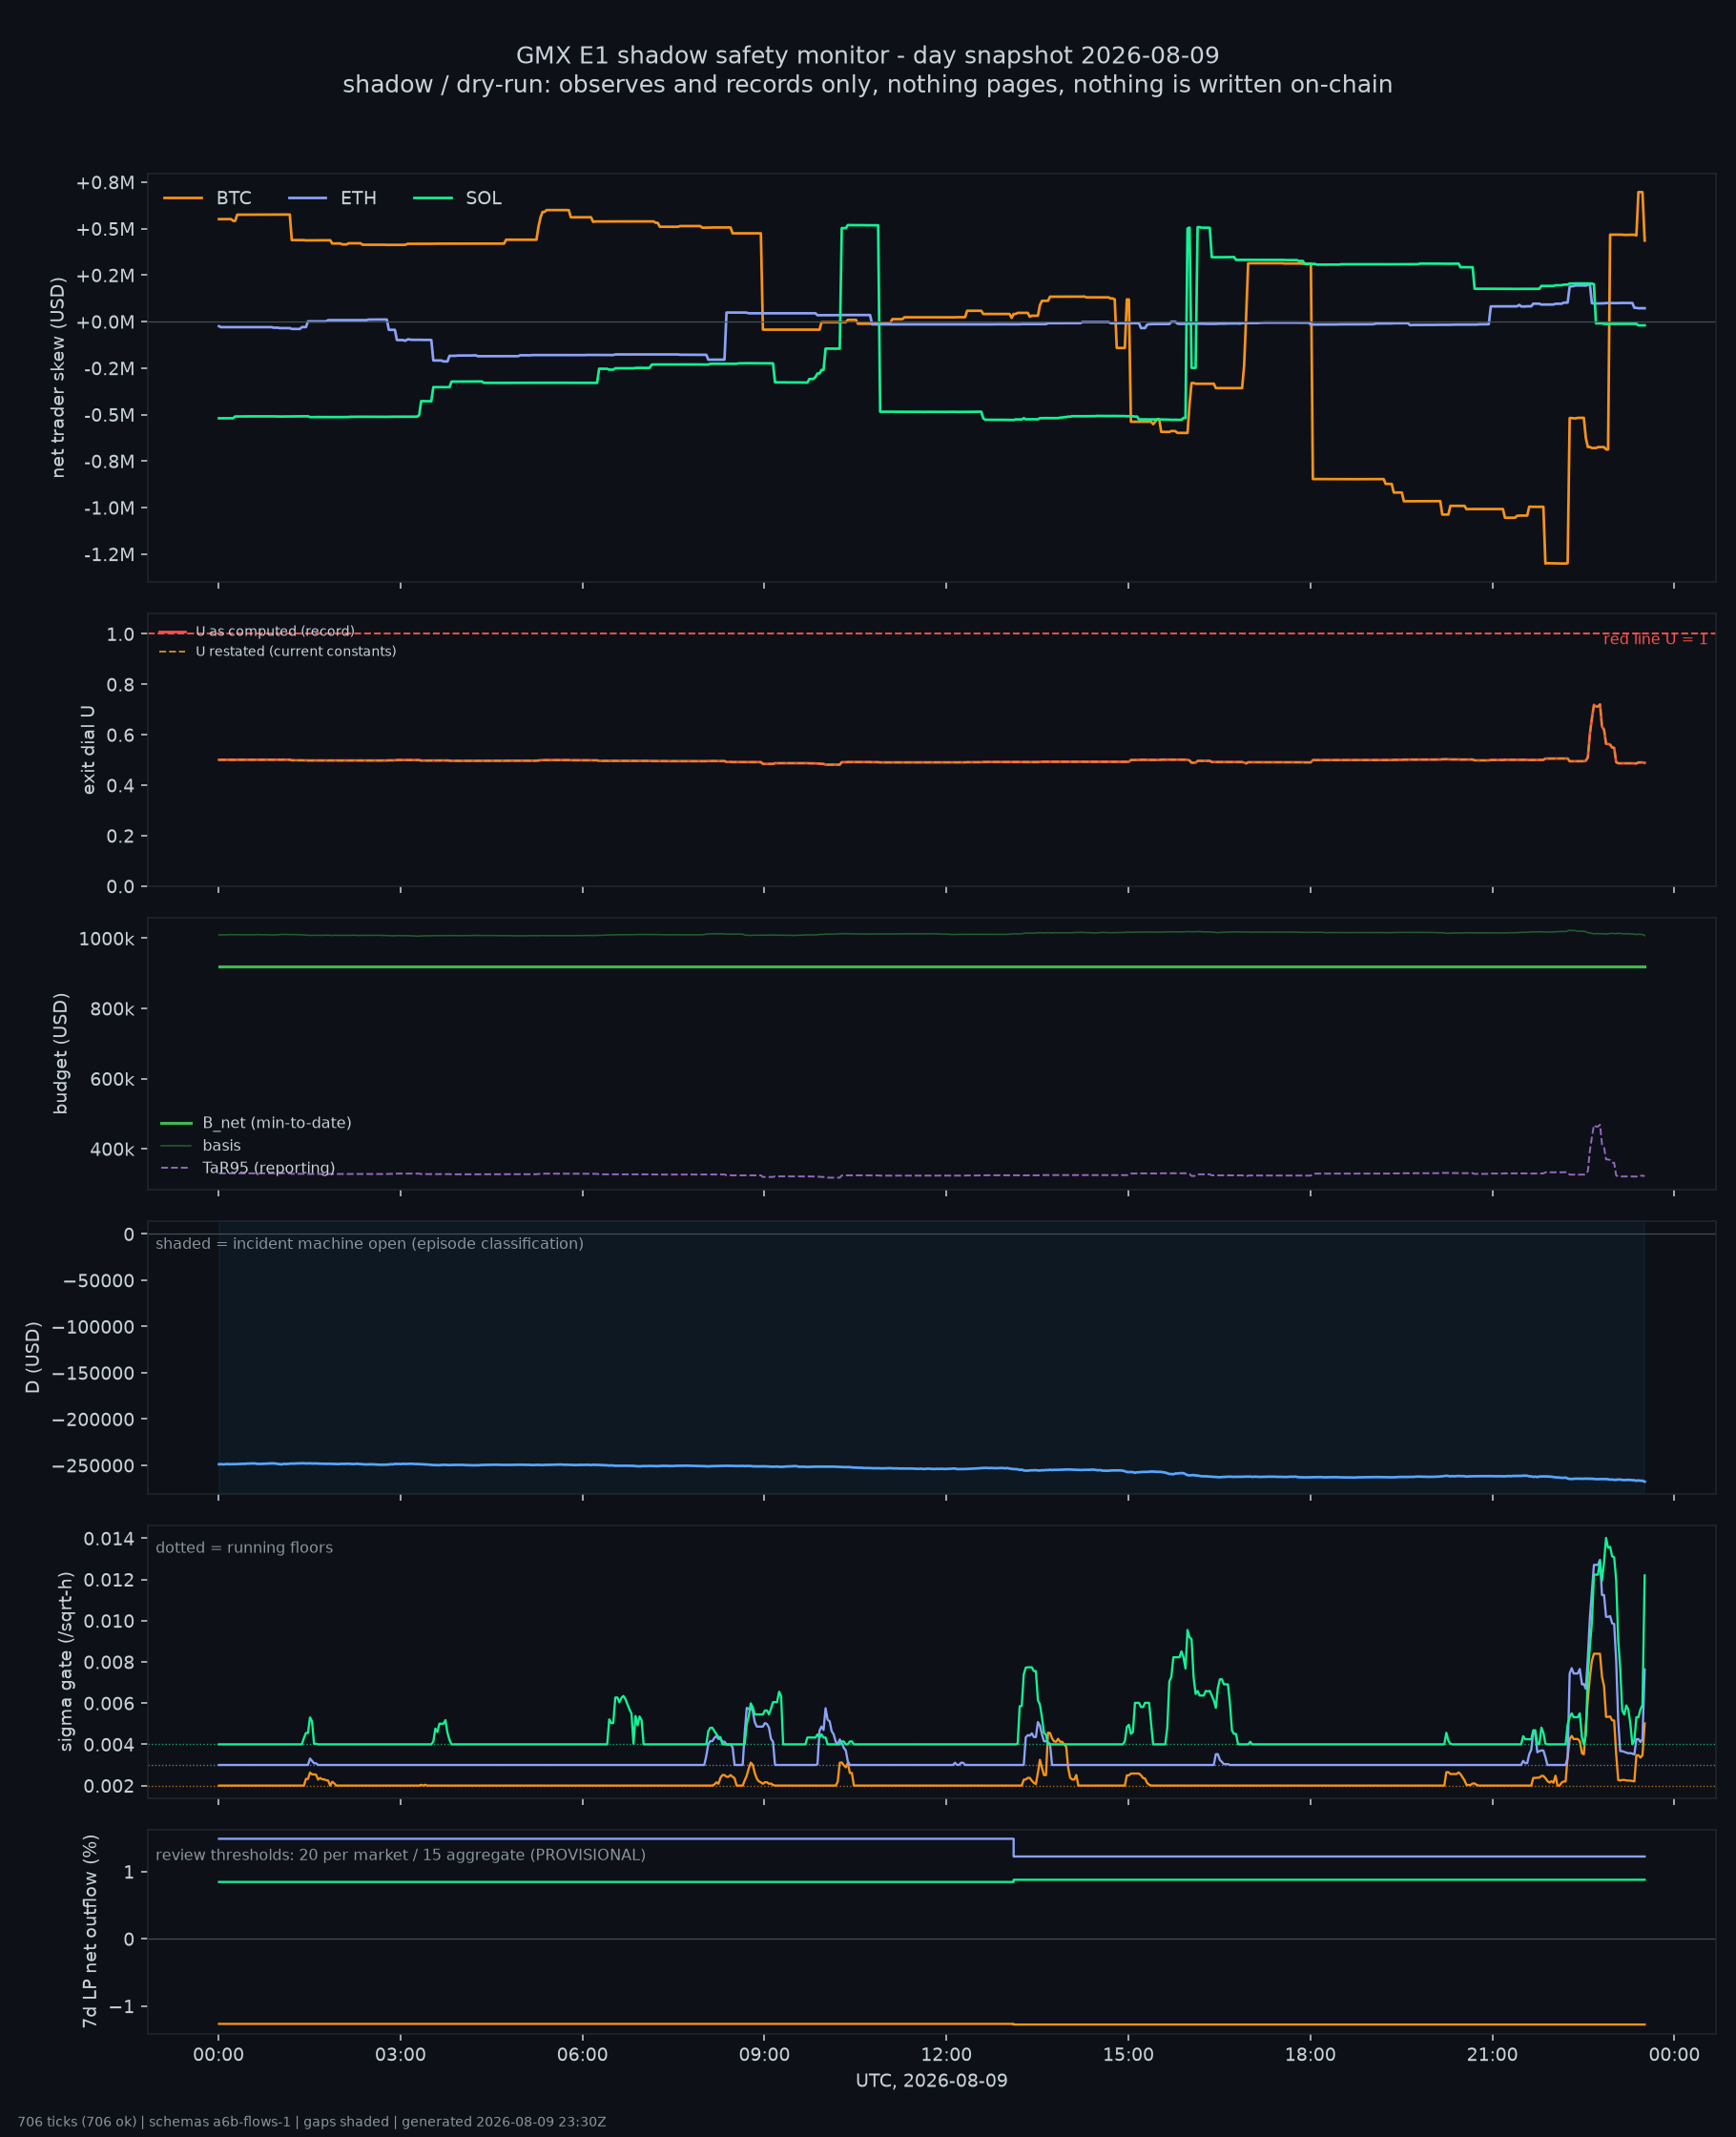Click the '-1.2M' skew tick label
This screenshot has height=2137, width=1736.
[x=108, y=554]
